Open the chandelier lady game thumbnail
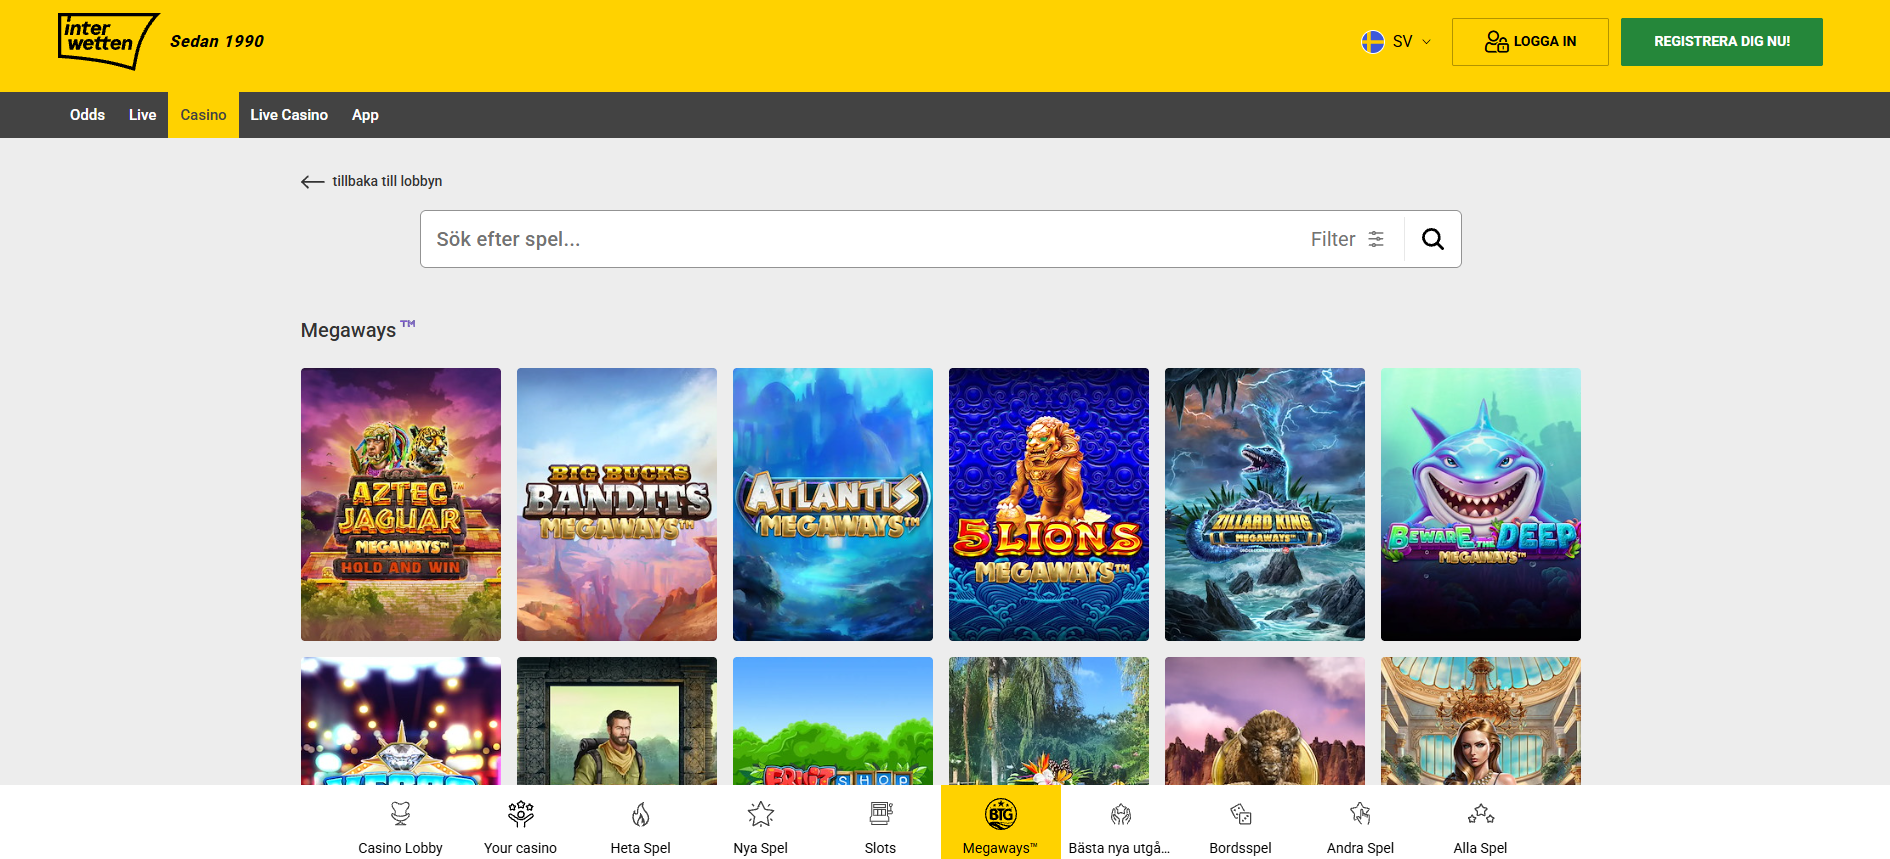 1481,721
